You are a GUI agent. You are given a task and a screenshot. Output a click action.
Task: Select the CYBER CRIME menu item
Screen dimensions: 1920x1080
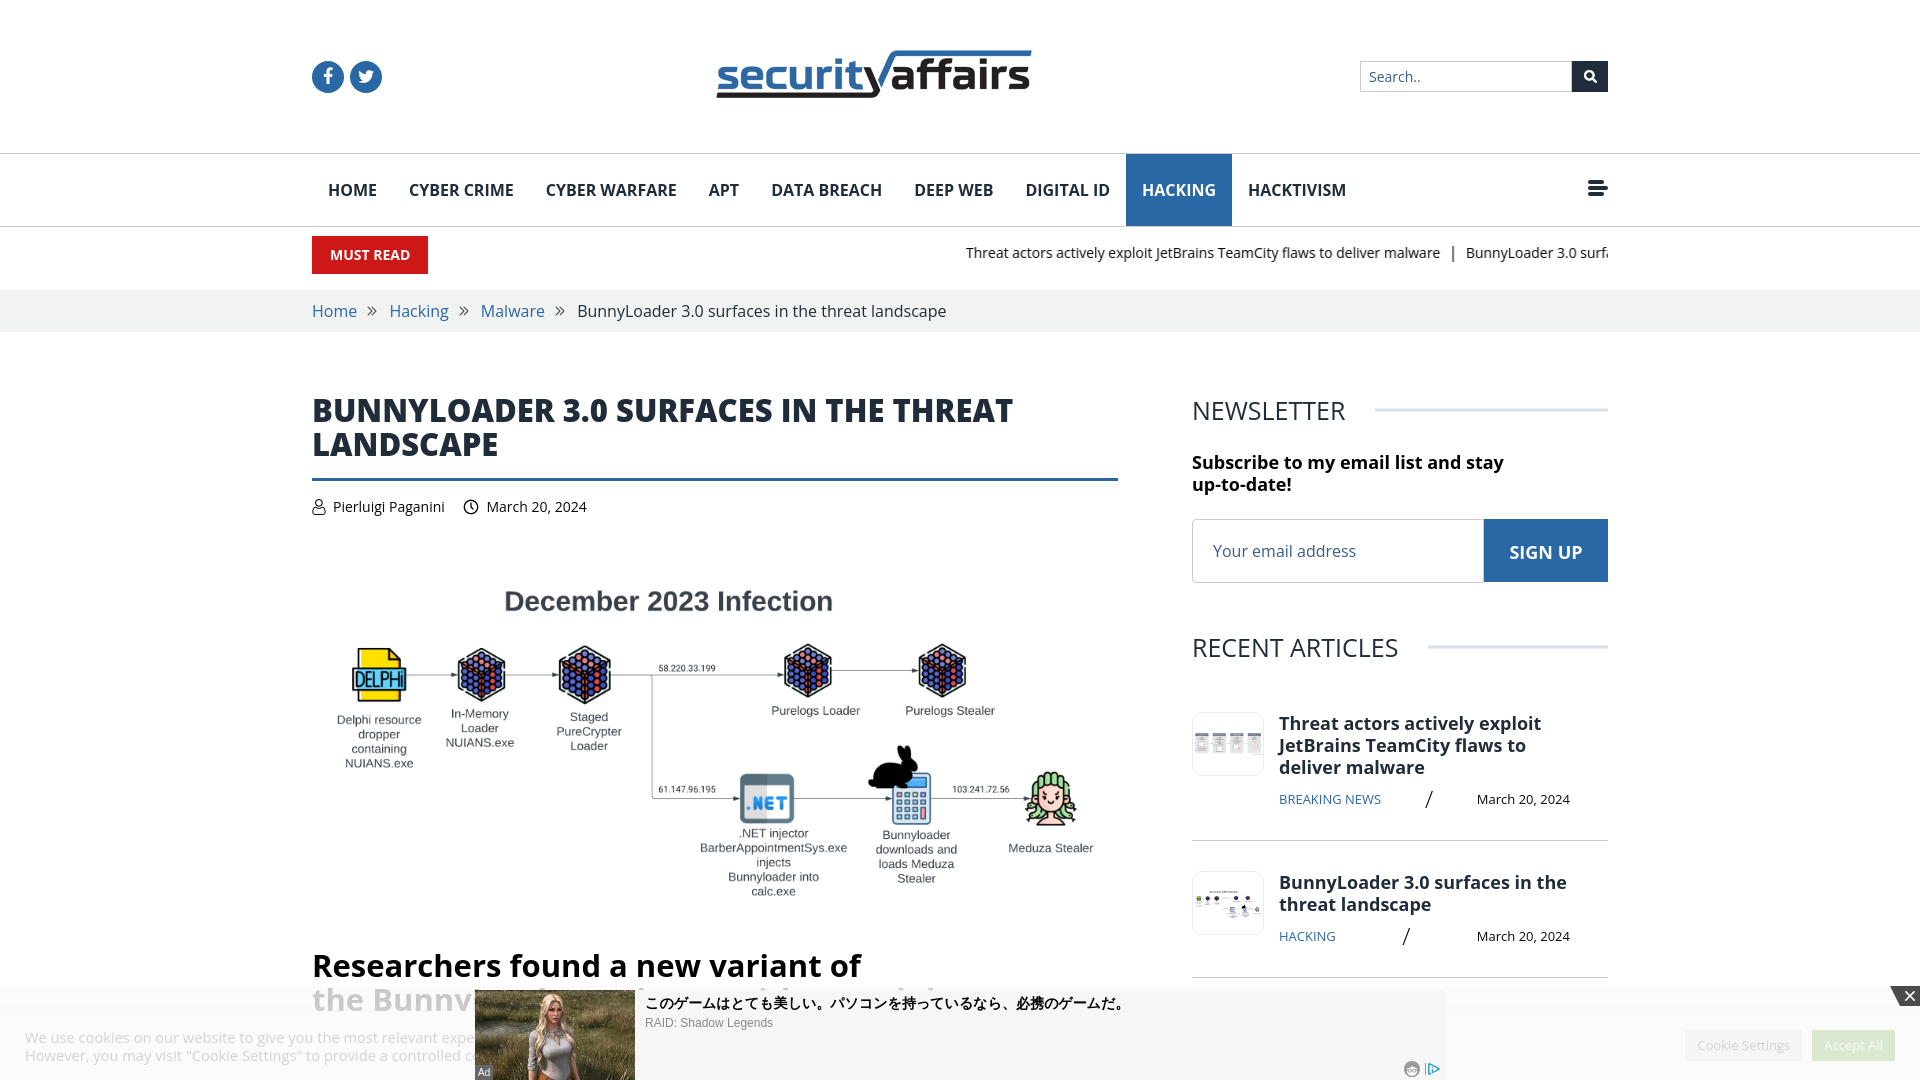[460, 189]
